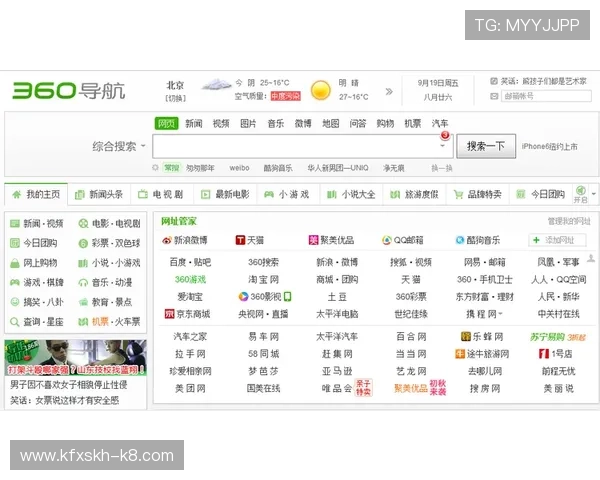Click into the main search input field
The height and width of the screenshot is (480, 600).
[302, 146]
